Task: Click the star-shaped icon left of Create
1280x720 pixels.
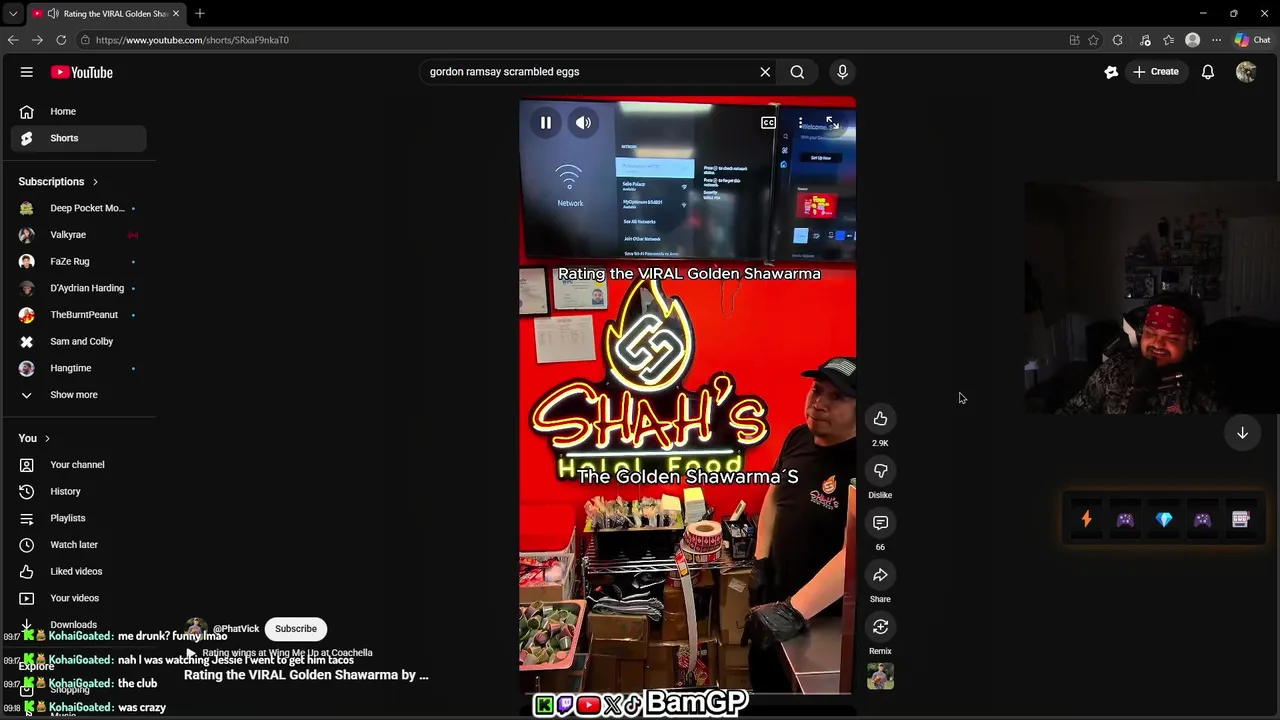Action: [1111, 72]
